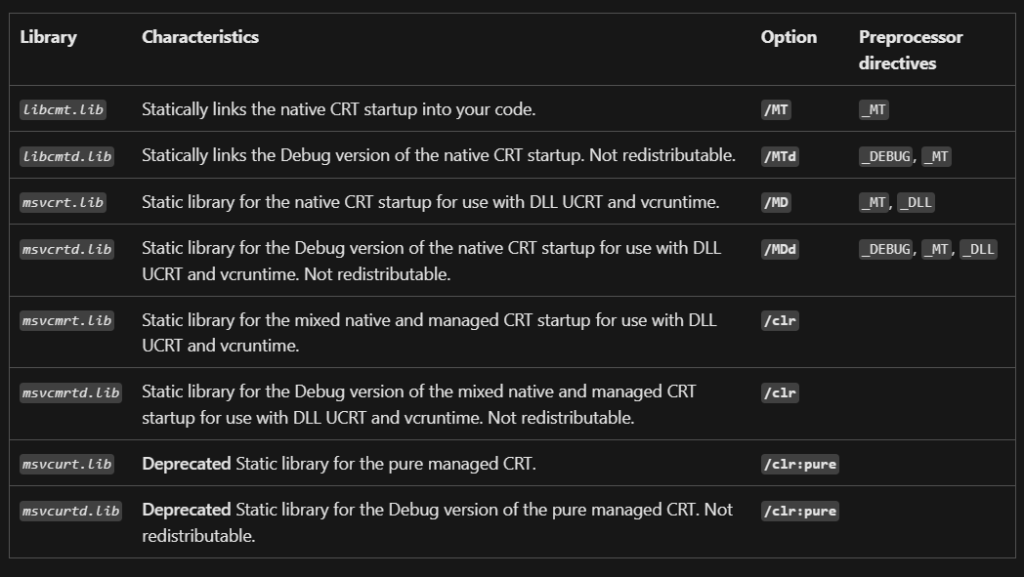Click the Option column header

click(789, 37)
